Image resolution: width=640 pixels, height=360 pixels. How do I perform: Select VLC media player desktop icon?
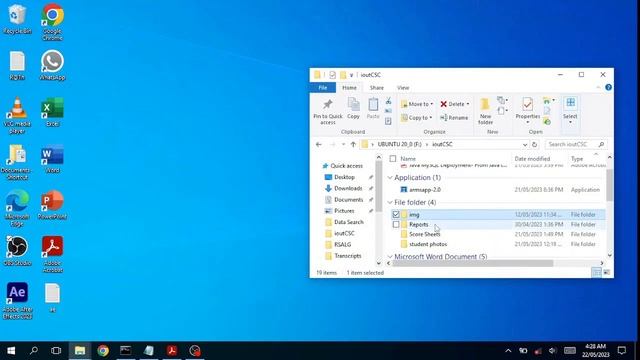(17, 116)
